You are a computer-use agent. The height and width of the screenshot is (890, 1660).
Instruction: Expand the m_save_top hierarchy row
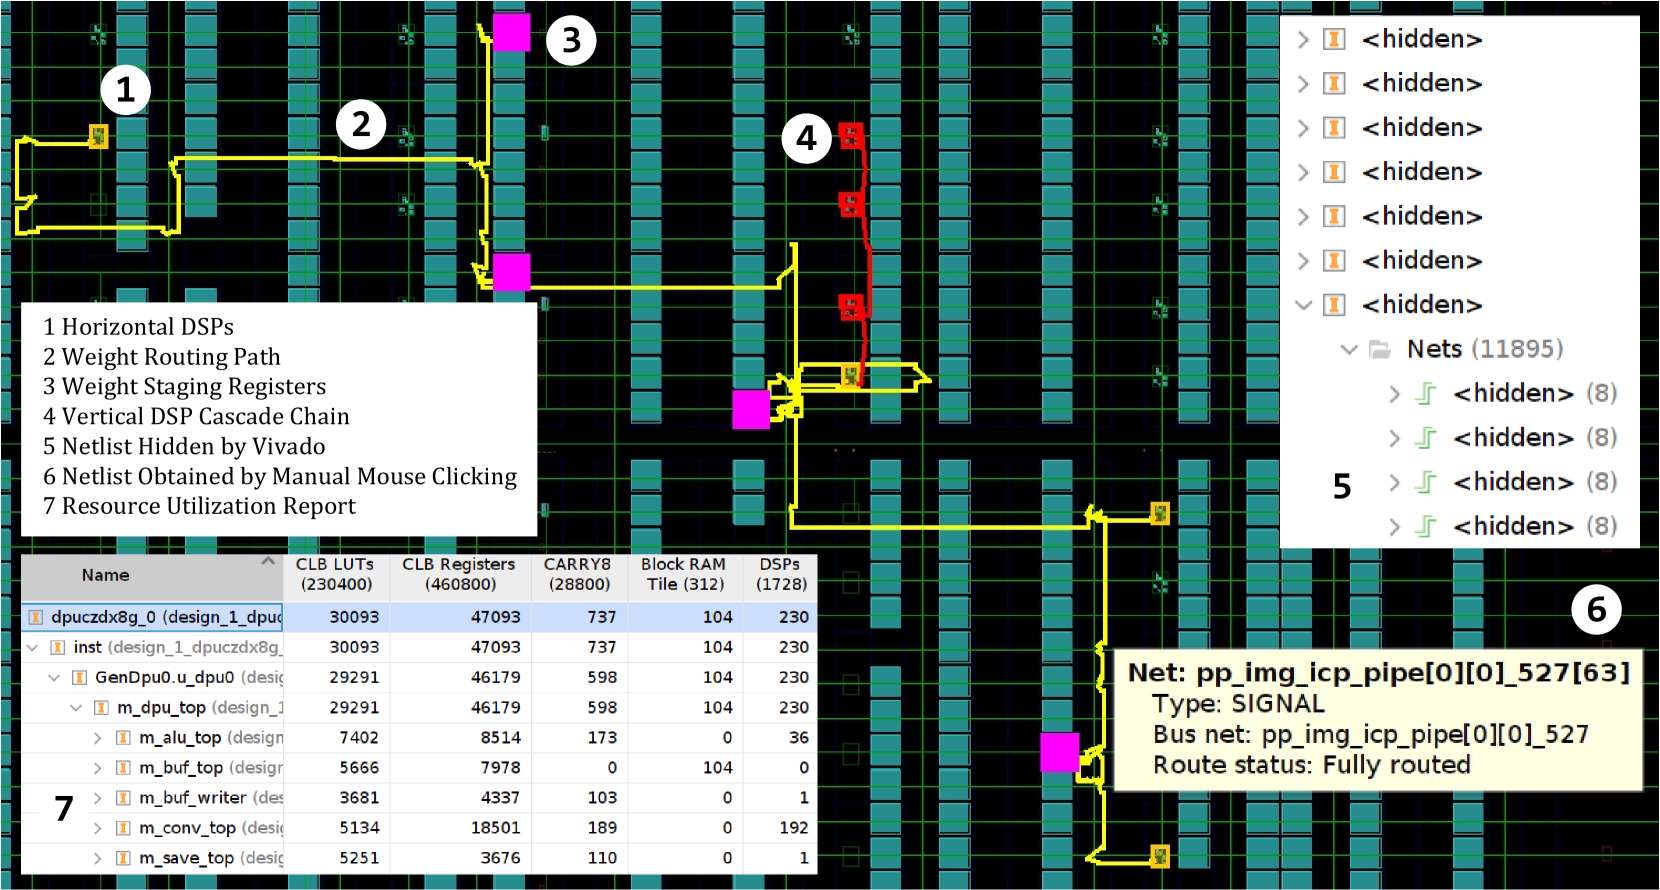98,858
